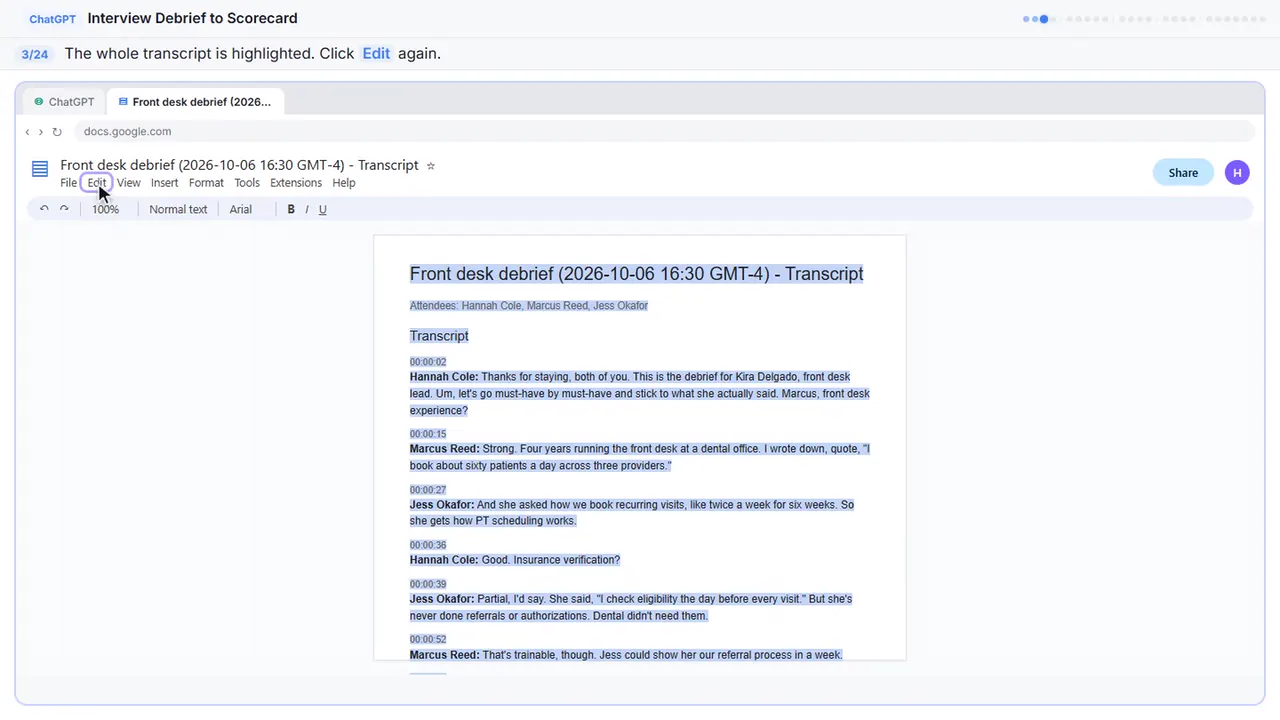1280x720 pixels.
Task: Select the Front desk debrief browser tab
Action: [x=195, y=102]
